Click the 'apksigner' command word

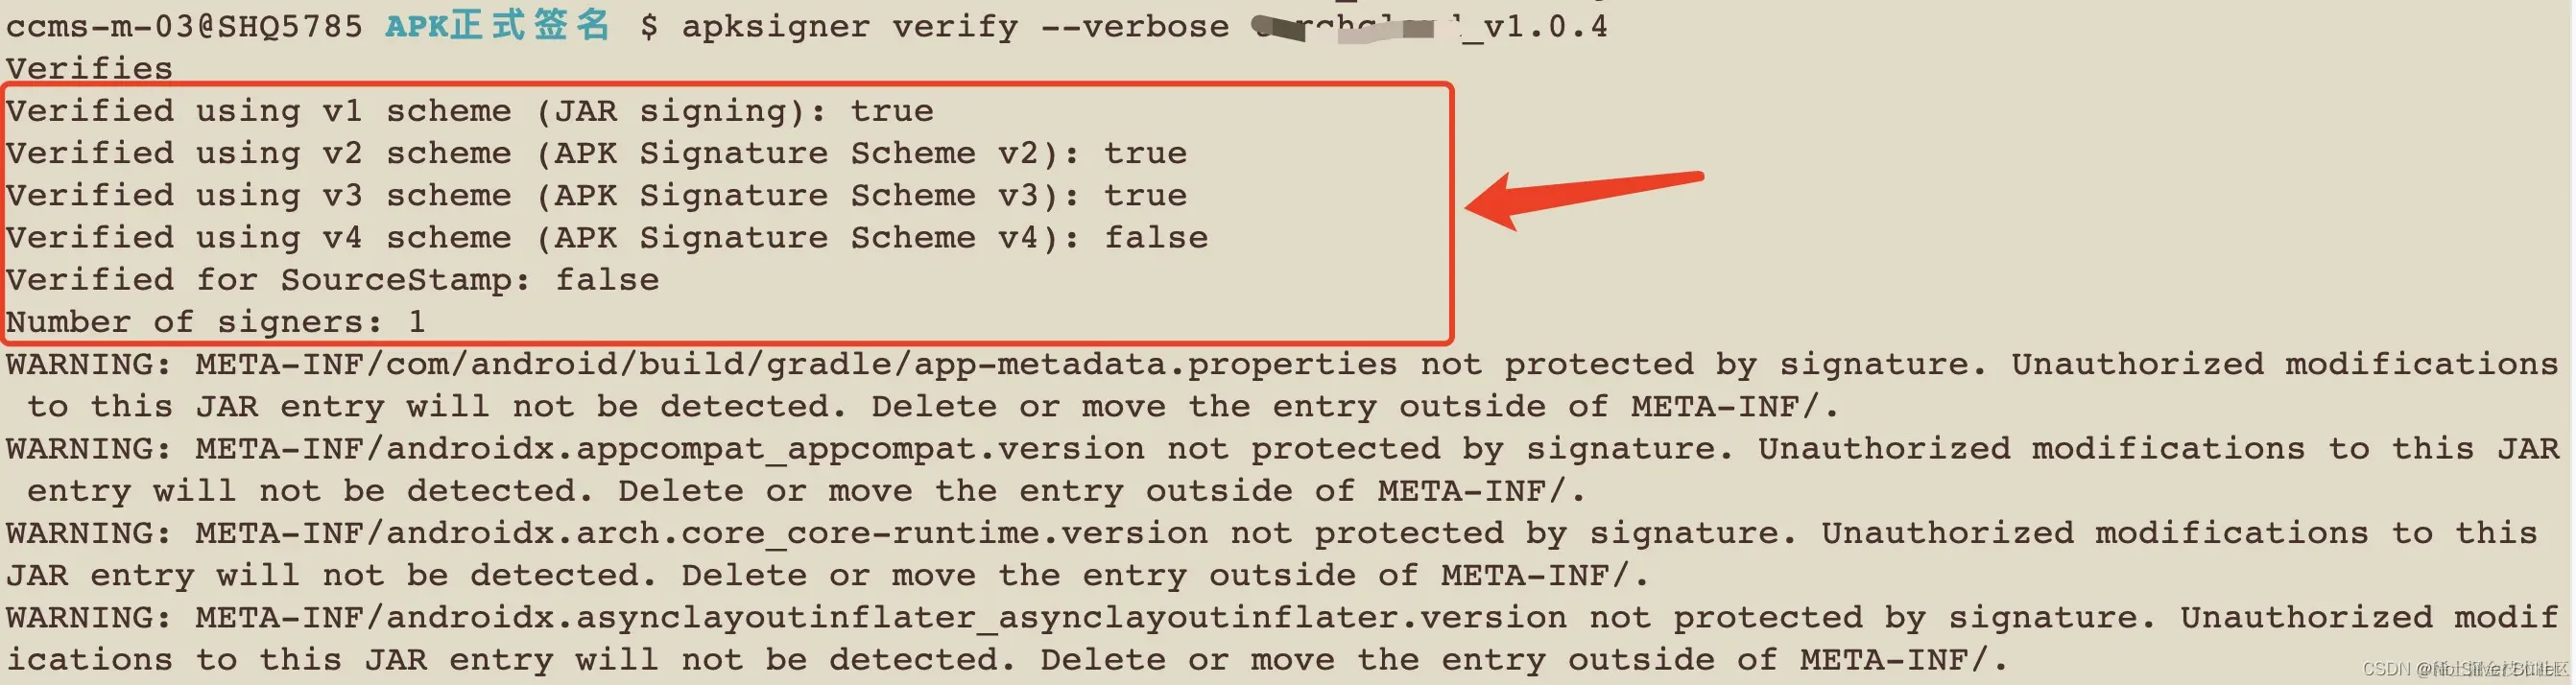(776, 27)
